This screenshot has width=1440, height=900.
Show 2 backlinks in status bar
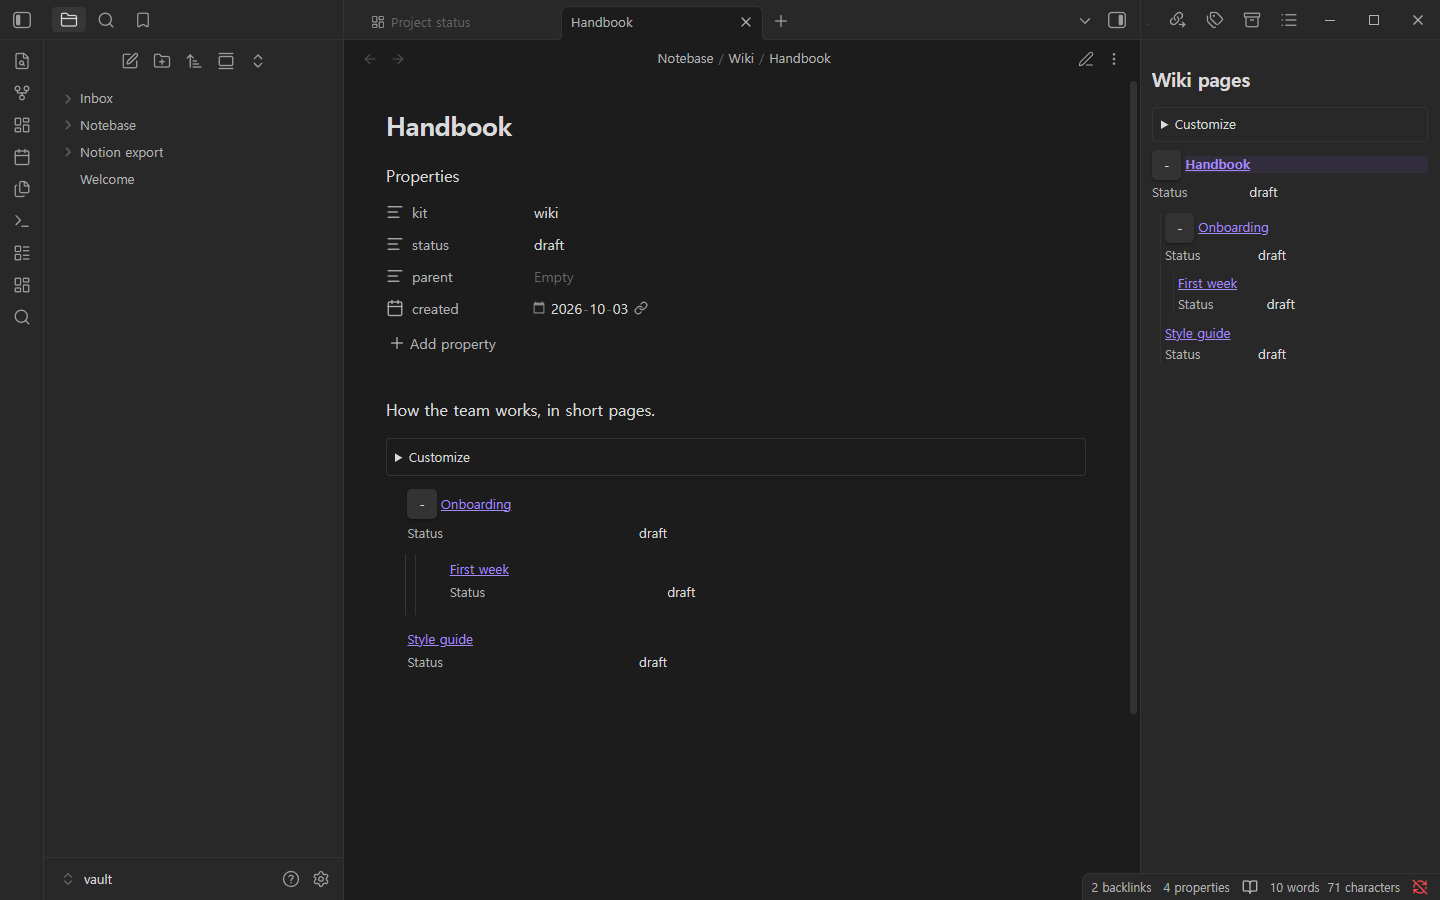(x=1121, y=887)
